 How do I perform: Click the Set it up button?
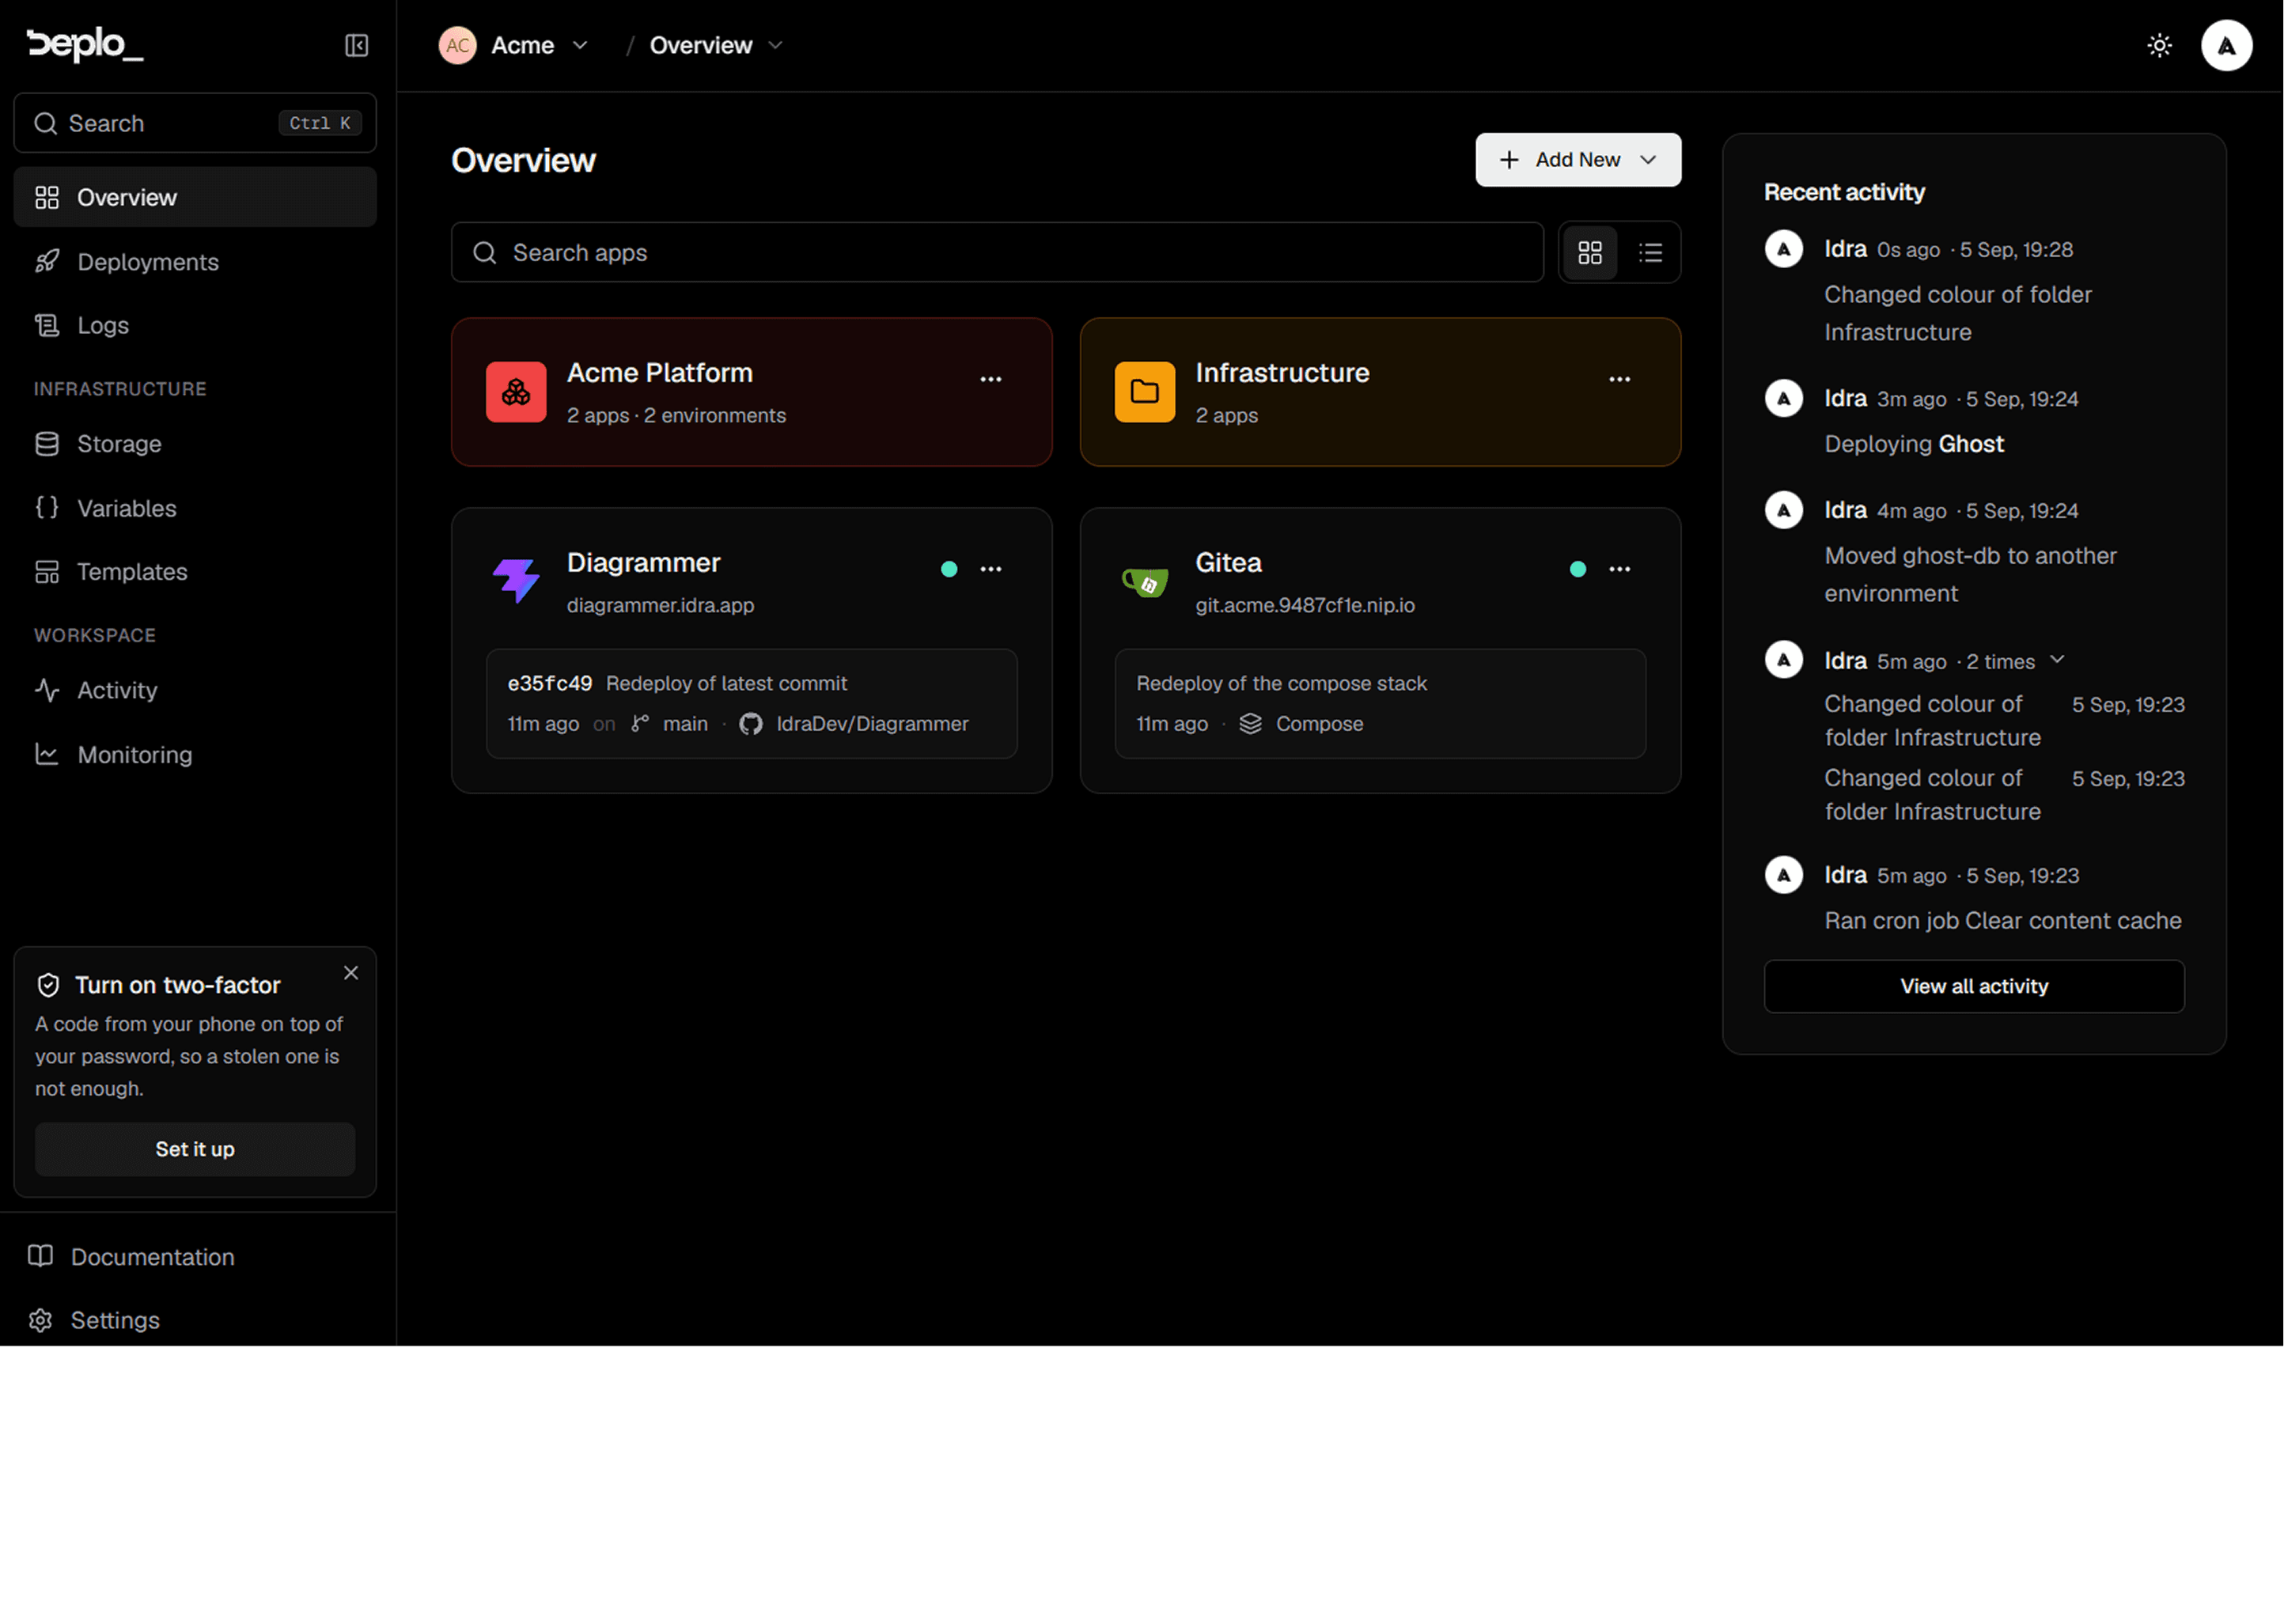[195, 1149]
